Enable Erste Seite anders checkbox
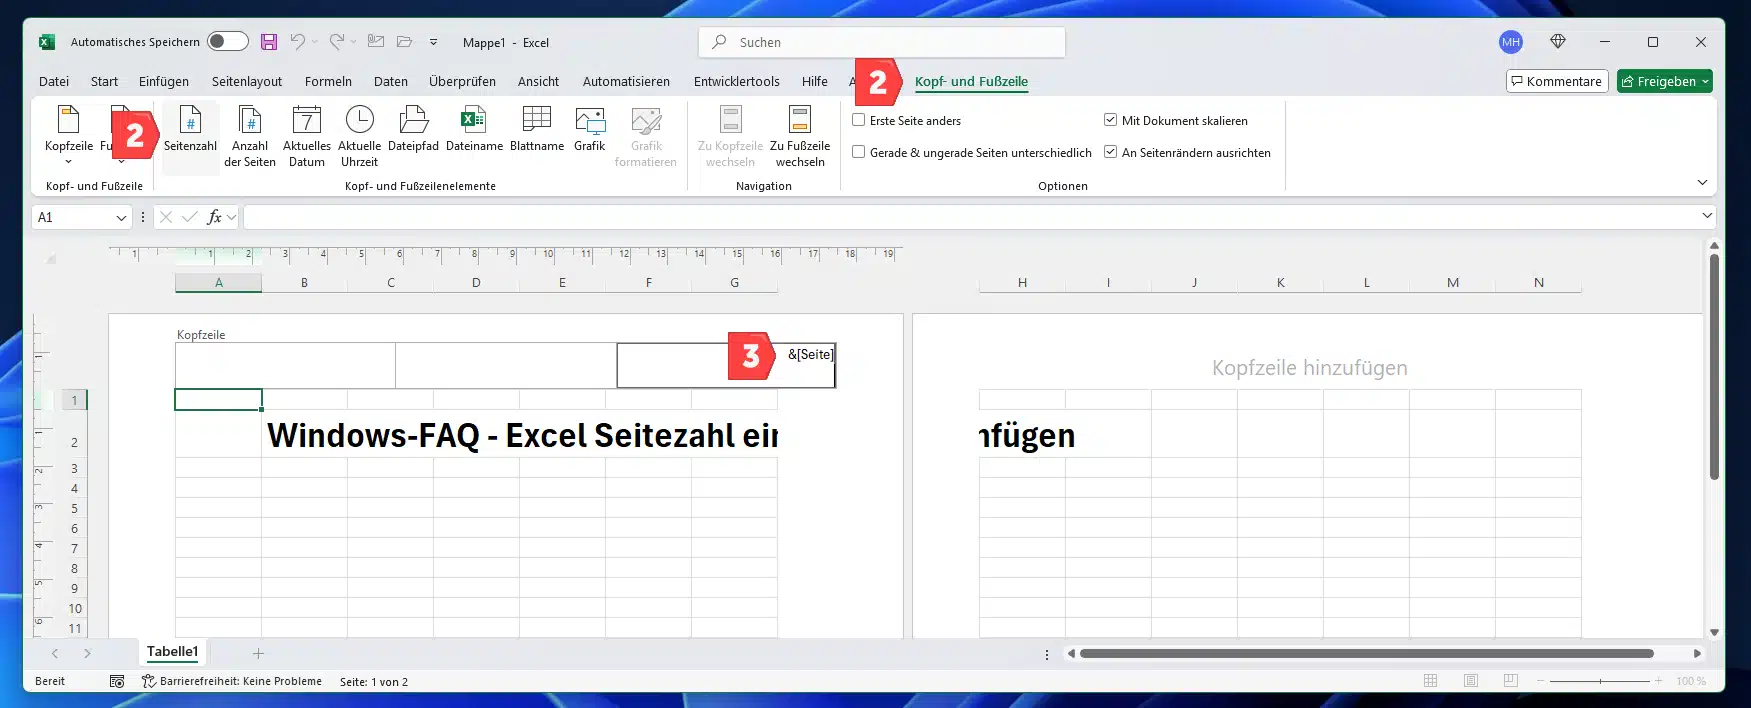The height and width of the screenshot is (708, 1751). coord(859,120)
